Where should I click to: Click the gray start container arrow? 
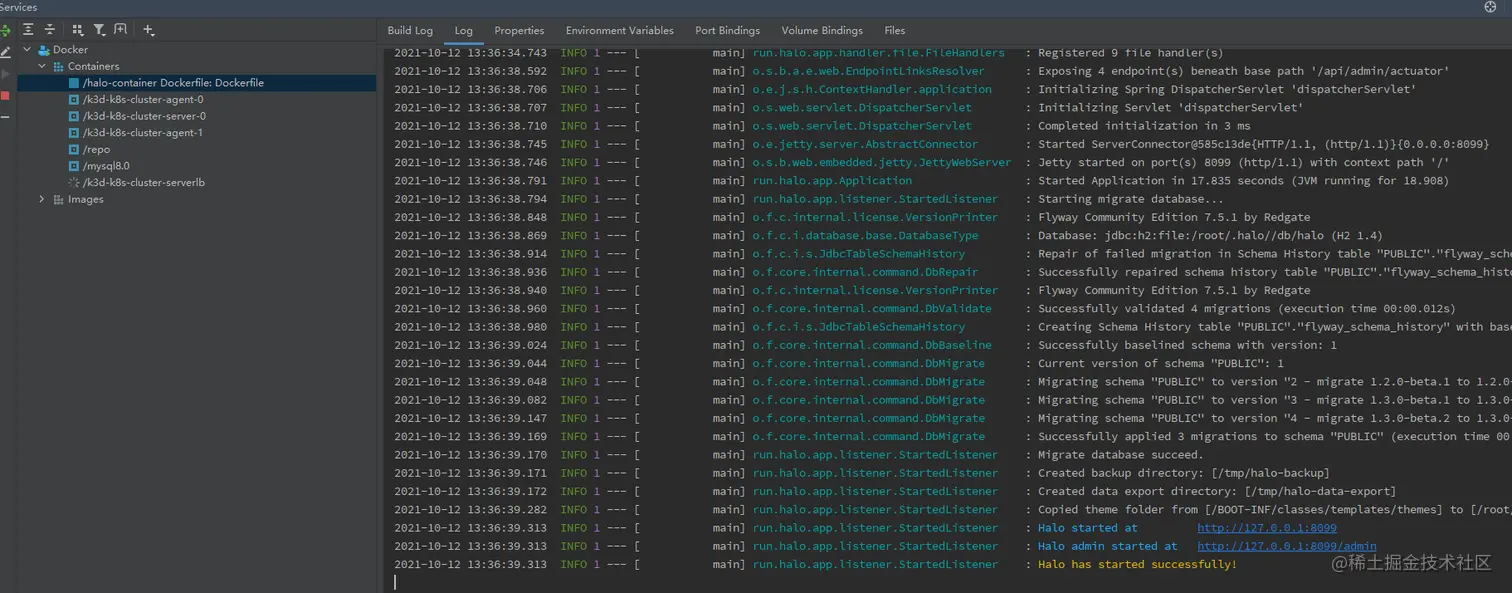tap(5, 74)
